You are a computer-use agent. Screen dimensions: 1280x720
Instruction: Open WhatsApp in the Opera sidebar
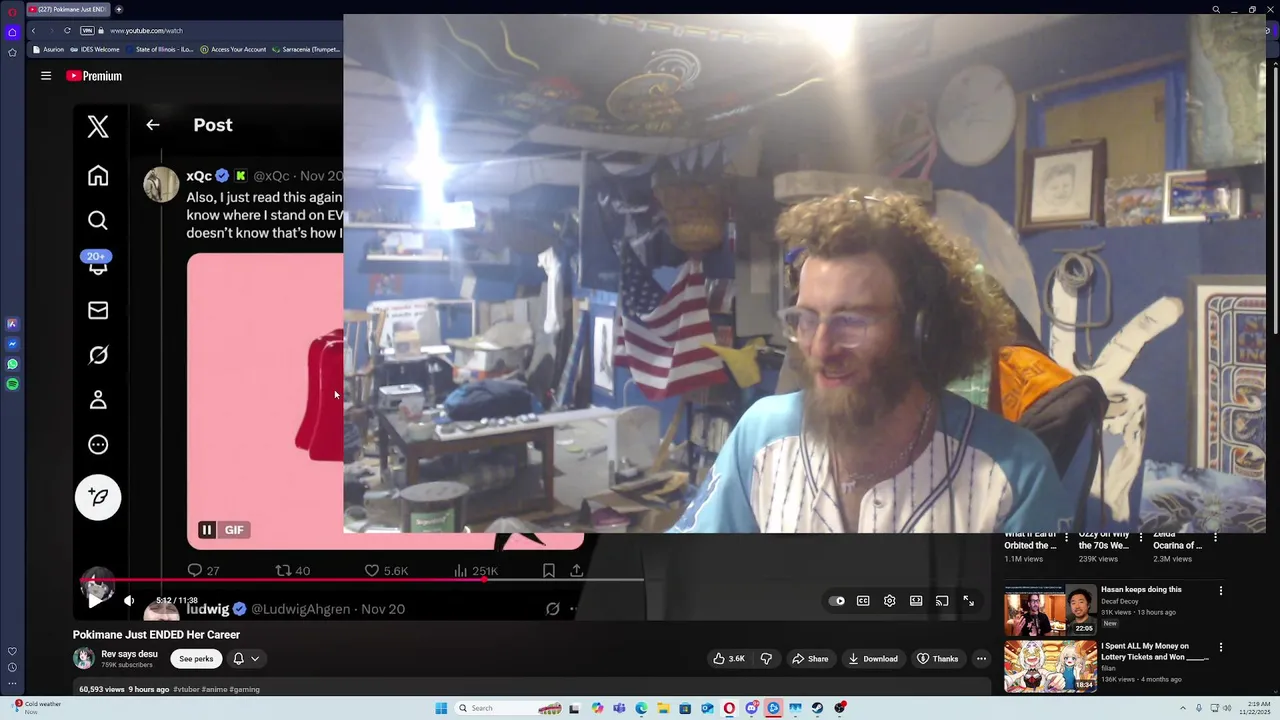pyautogui.click(x=12, y=364)
